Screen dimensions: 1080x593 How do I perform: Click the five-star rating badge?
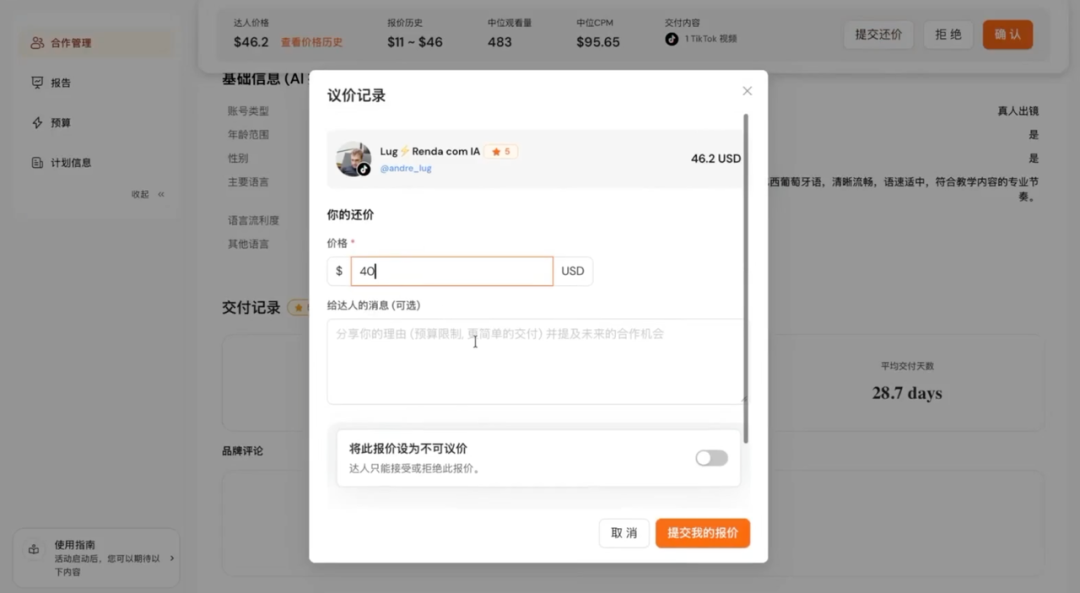(501, 152)
